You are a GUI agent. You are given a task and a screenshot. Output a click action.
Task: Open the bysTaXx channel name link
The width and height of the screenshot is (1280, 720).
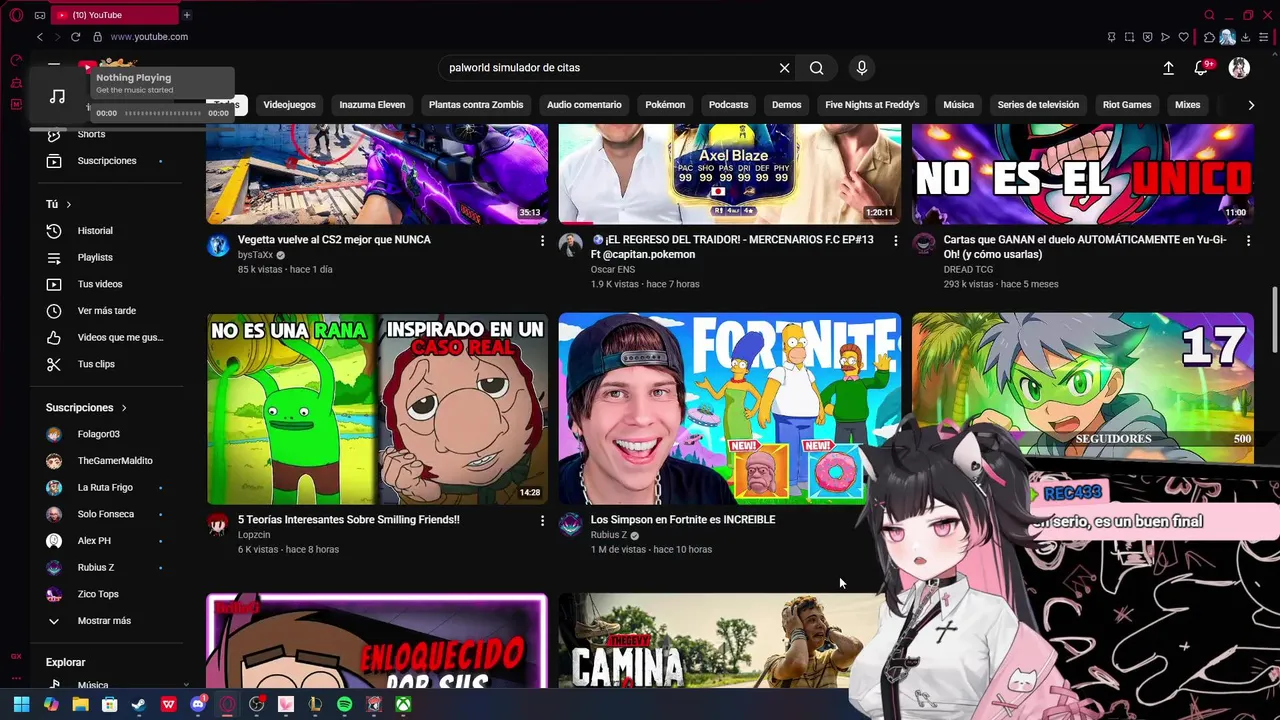[255, 255]
